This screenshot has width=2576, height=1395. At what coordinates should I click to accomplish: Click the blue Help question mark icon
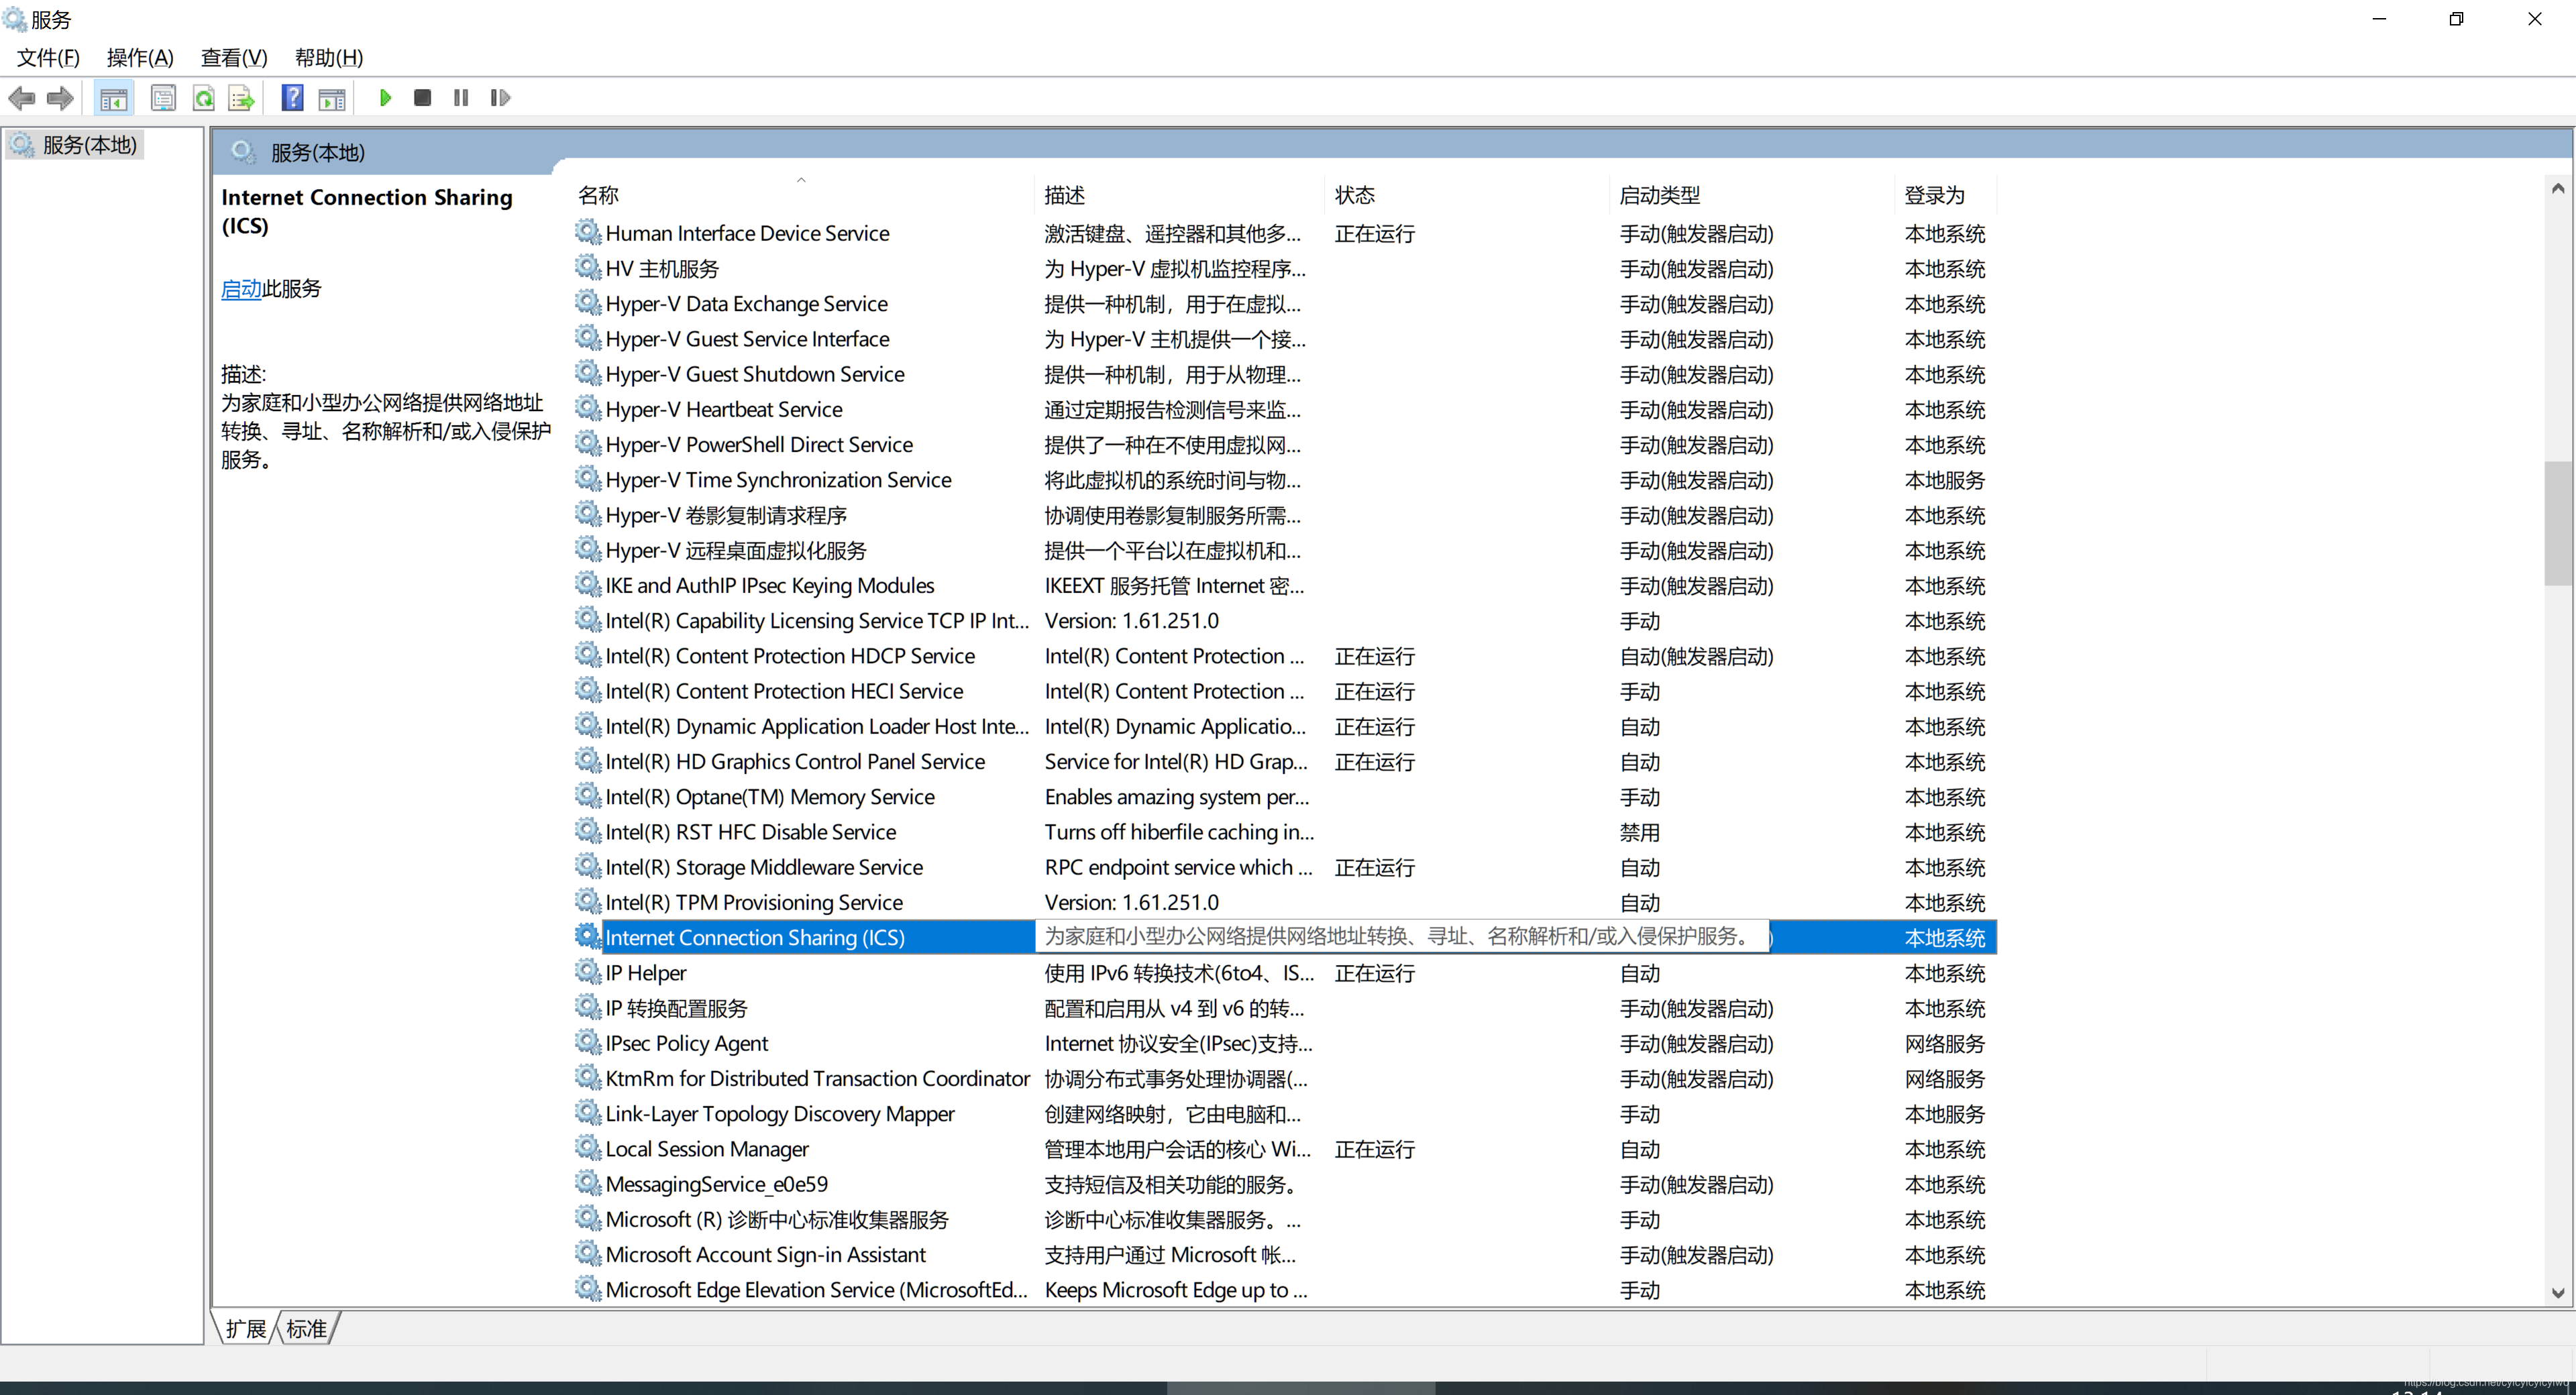pyautogui.click(x=292, y=98)
